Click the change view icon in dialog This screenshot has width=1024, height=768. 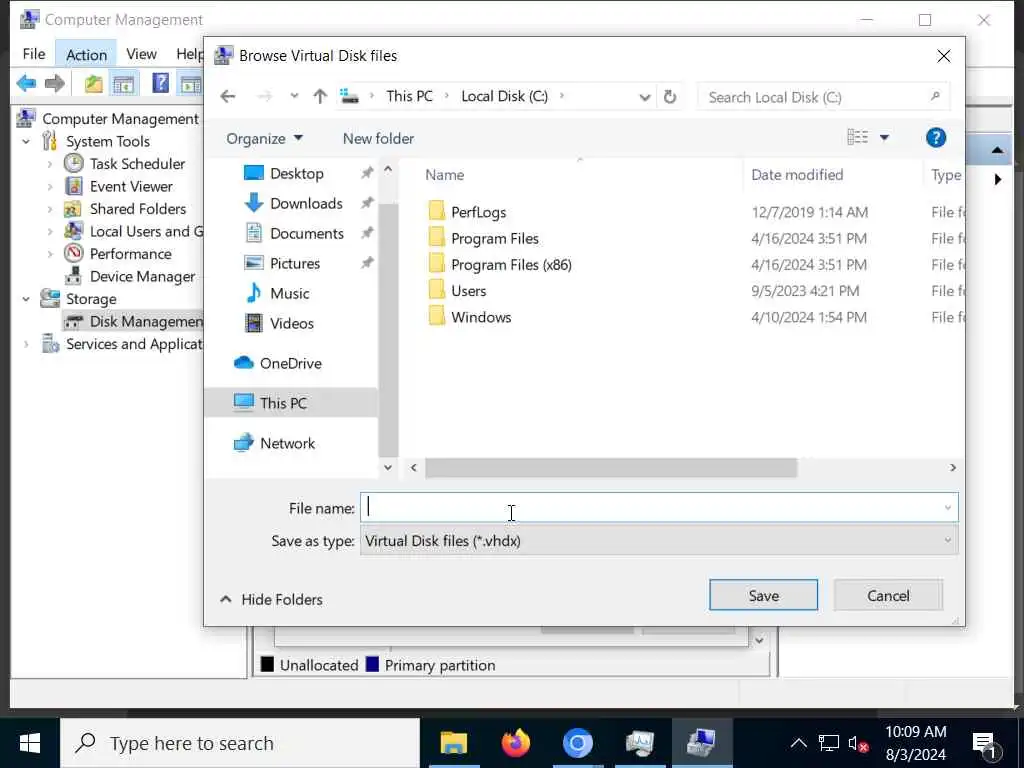pos(857,137)
